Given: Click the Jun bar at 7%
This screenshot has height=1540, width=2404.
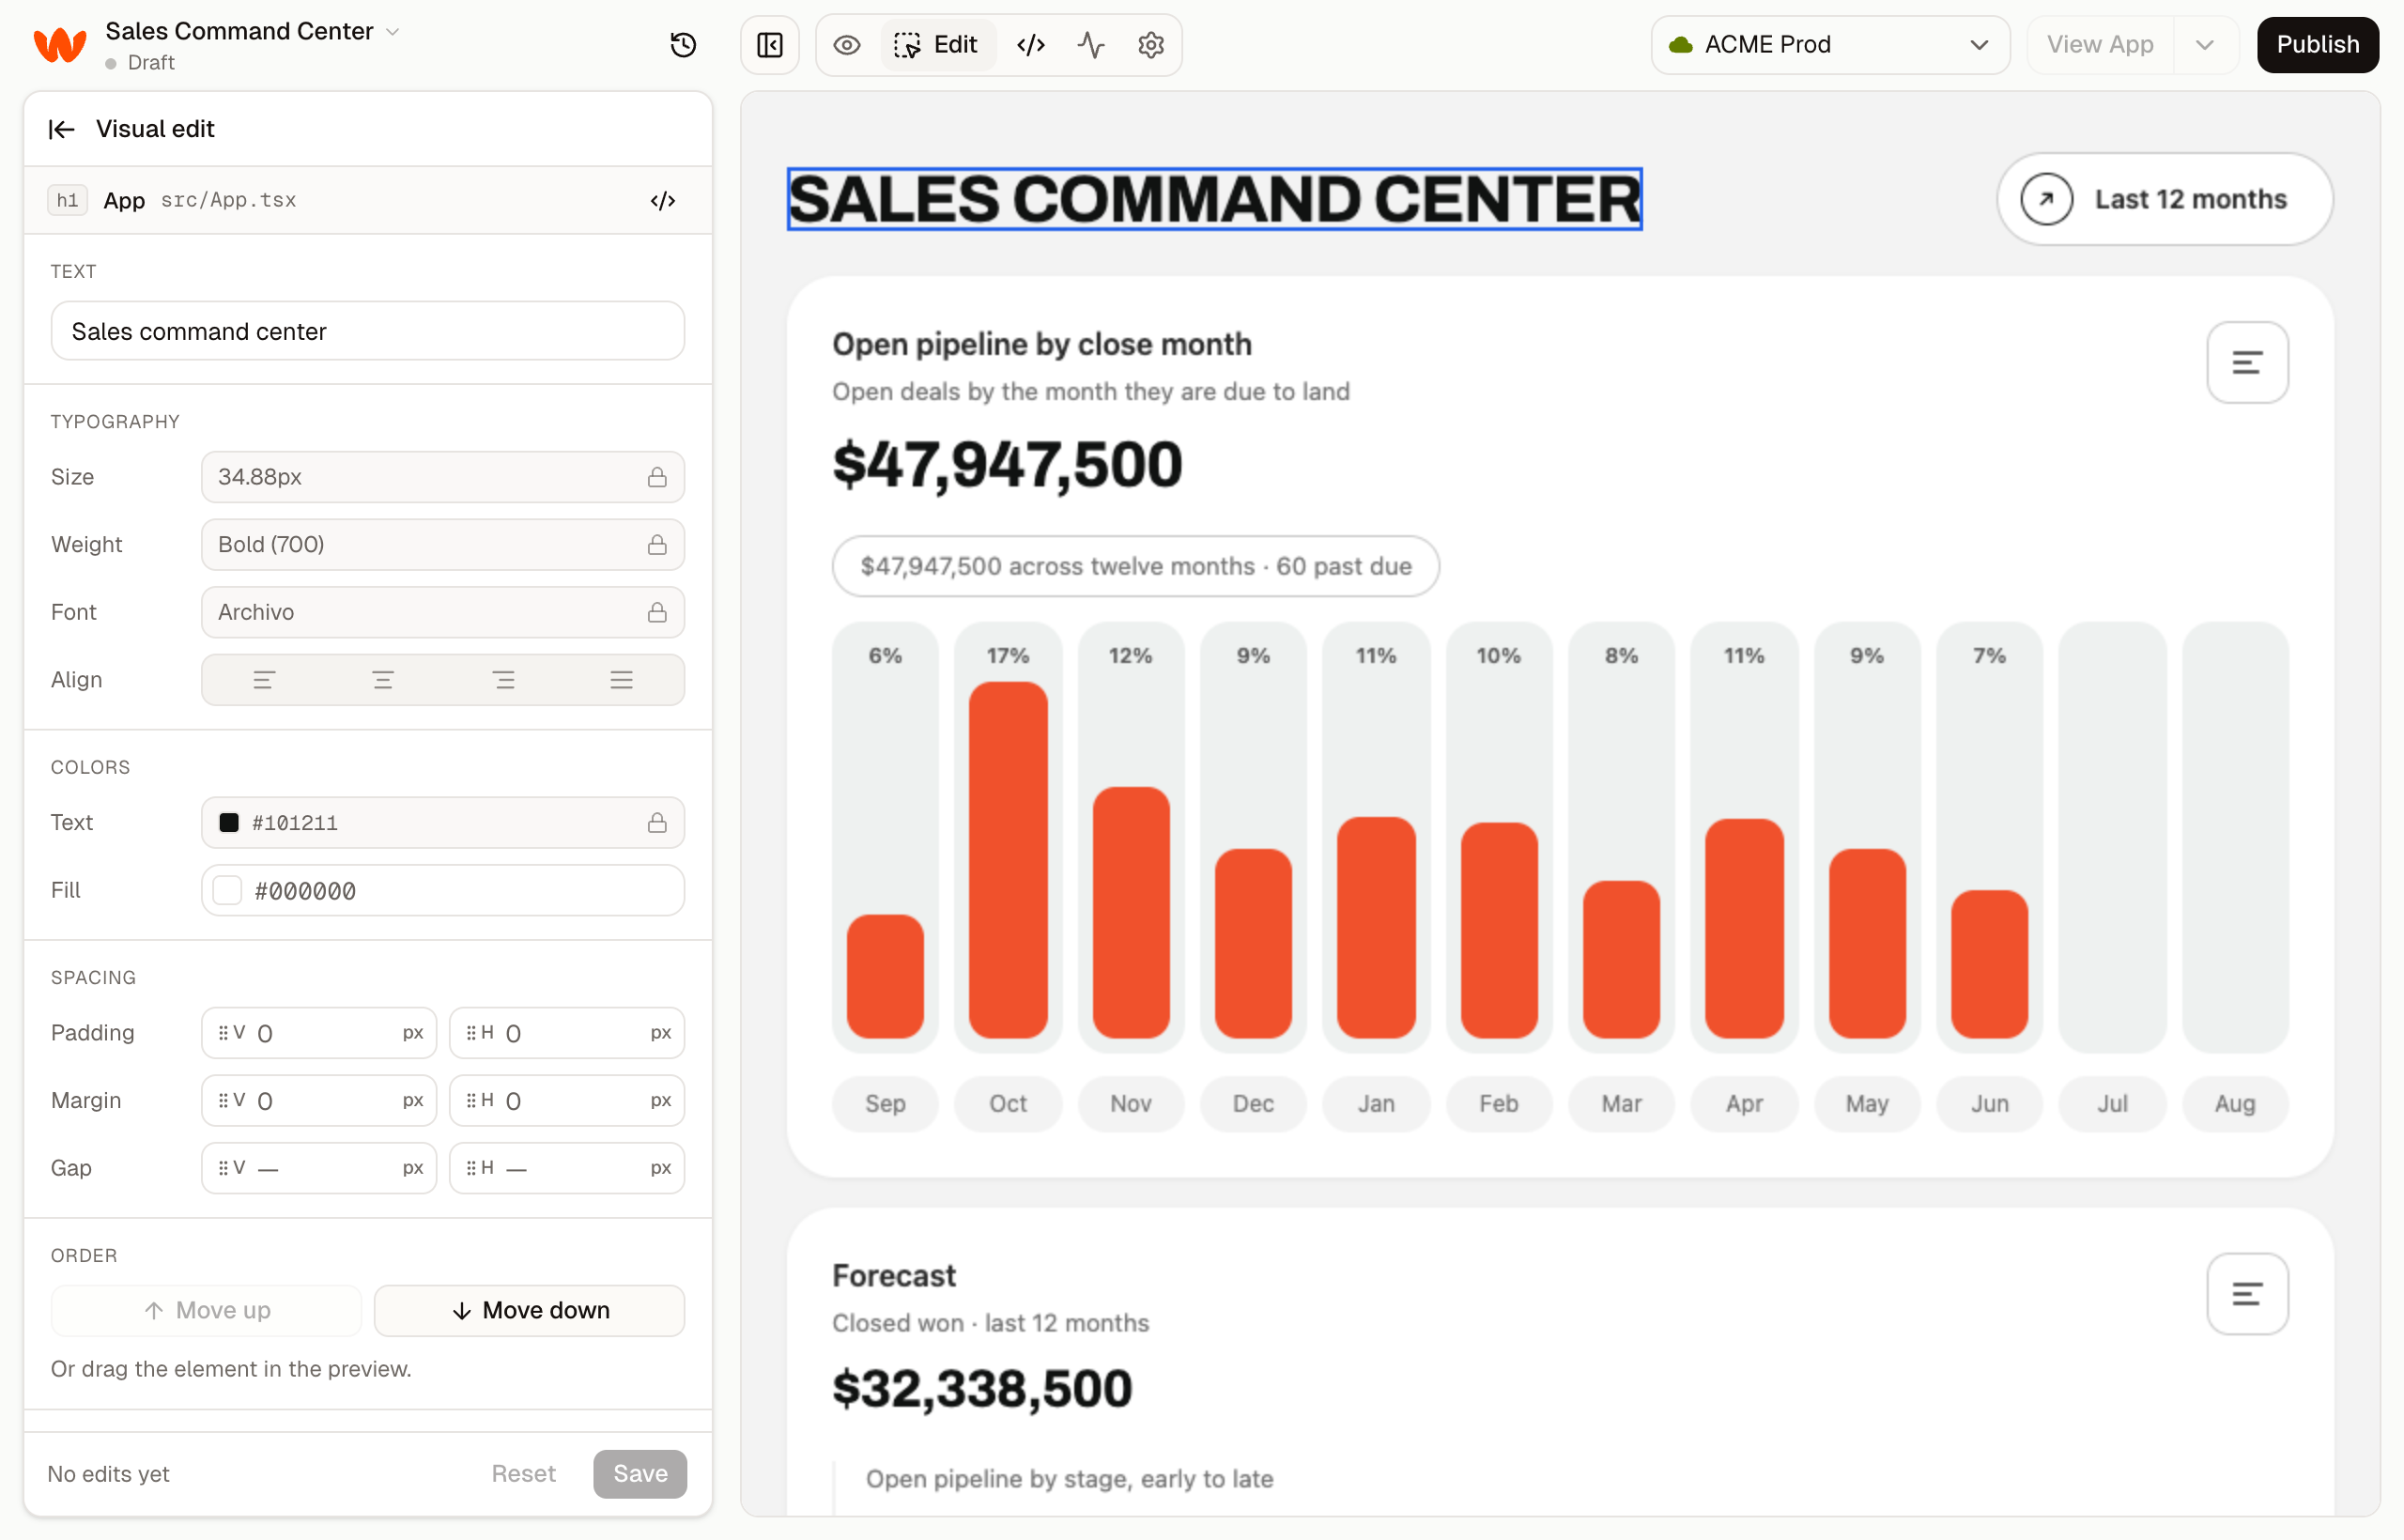Looking at the screenshot, I should tap(1989, 964).
